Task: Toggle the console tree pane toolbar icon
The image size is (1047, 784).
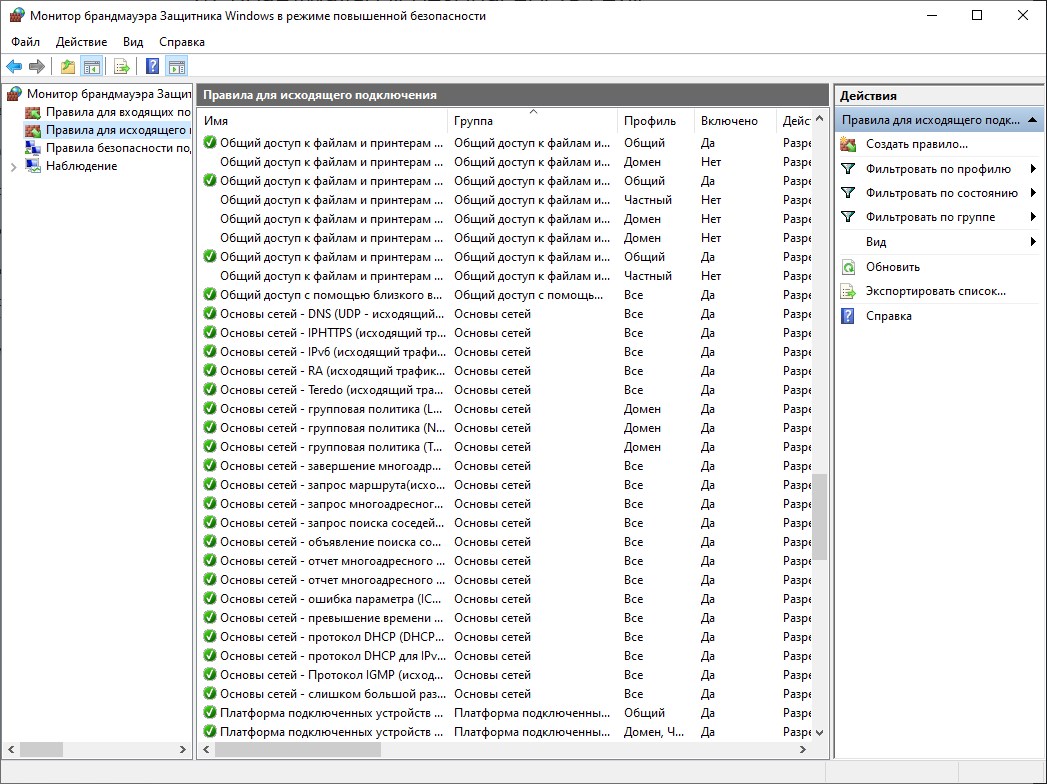Action: point(91,67)
